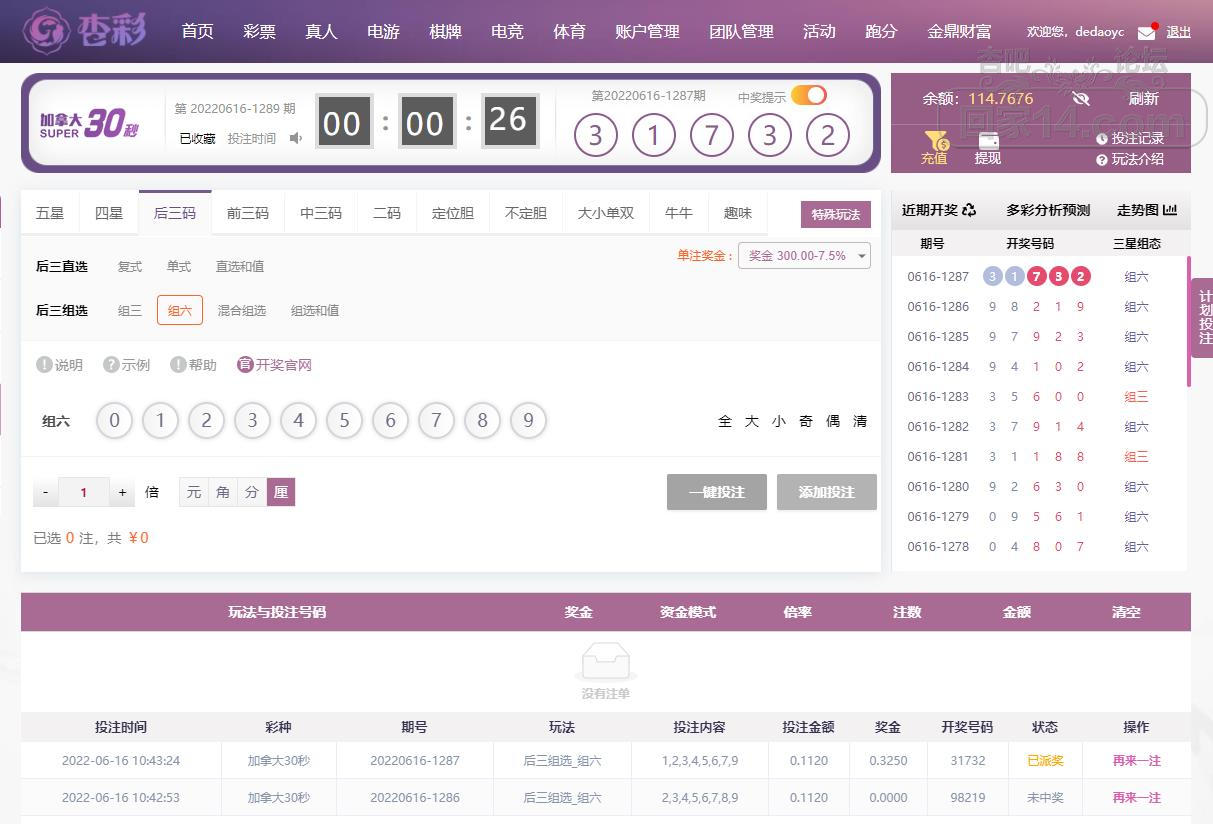
Task: Select number ball 8 in 组六
Action: pos(482,421)
